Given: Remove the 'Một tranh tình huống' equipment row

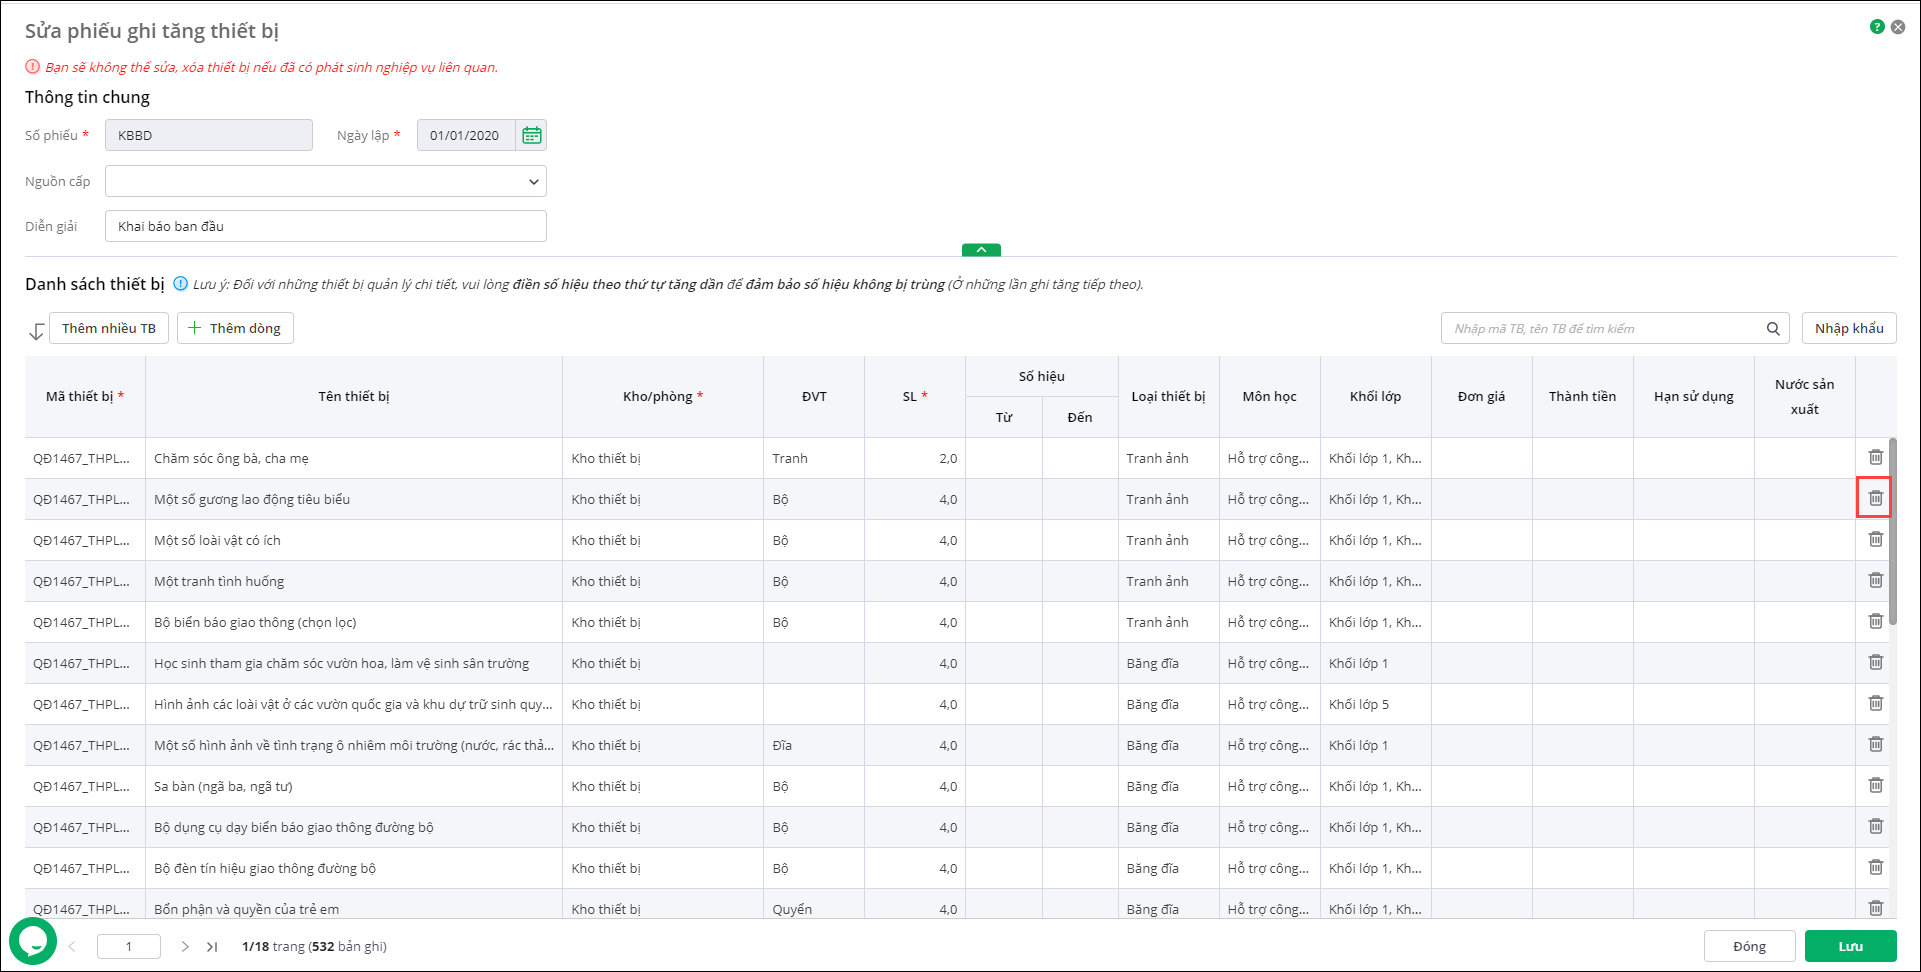Looking at the screenshot, I should tap(1875, 580).
